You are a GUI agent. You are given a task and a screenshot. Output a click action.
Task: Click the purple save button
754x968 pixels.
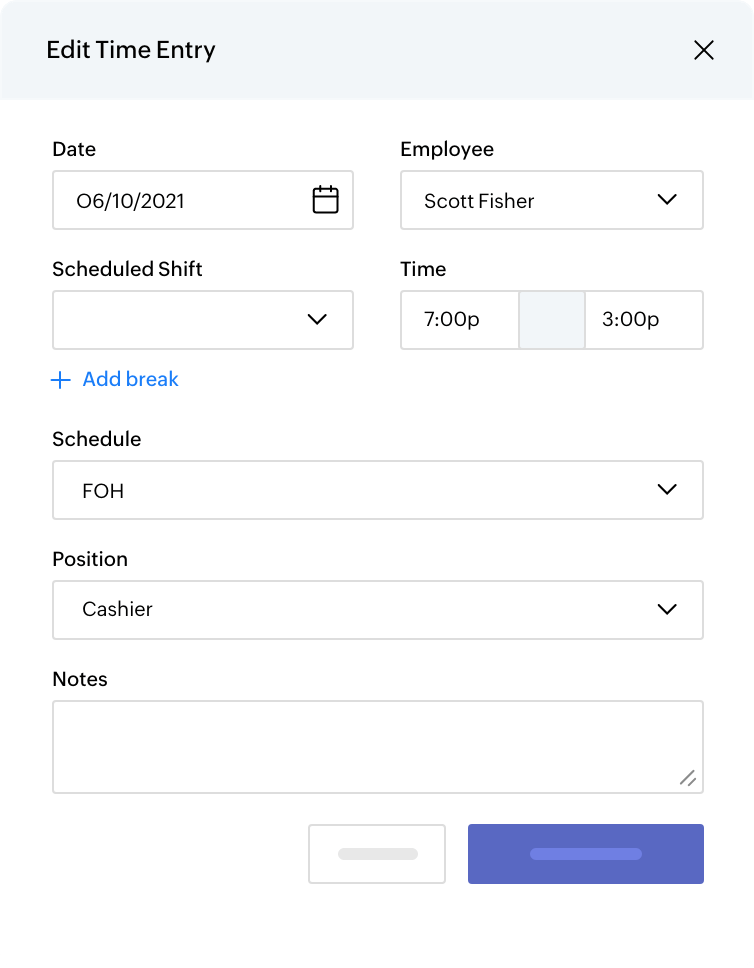coord(585,853)
